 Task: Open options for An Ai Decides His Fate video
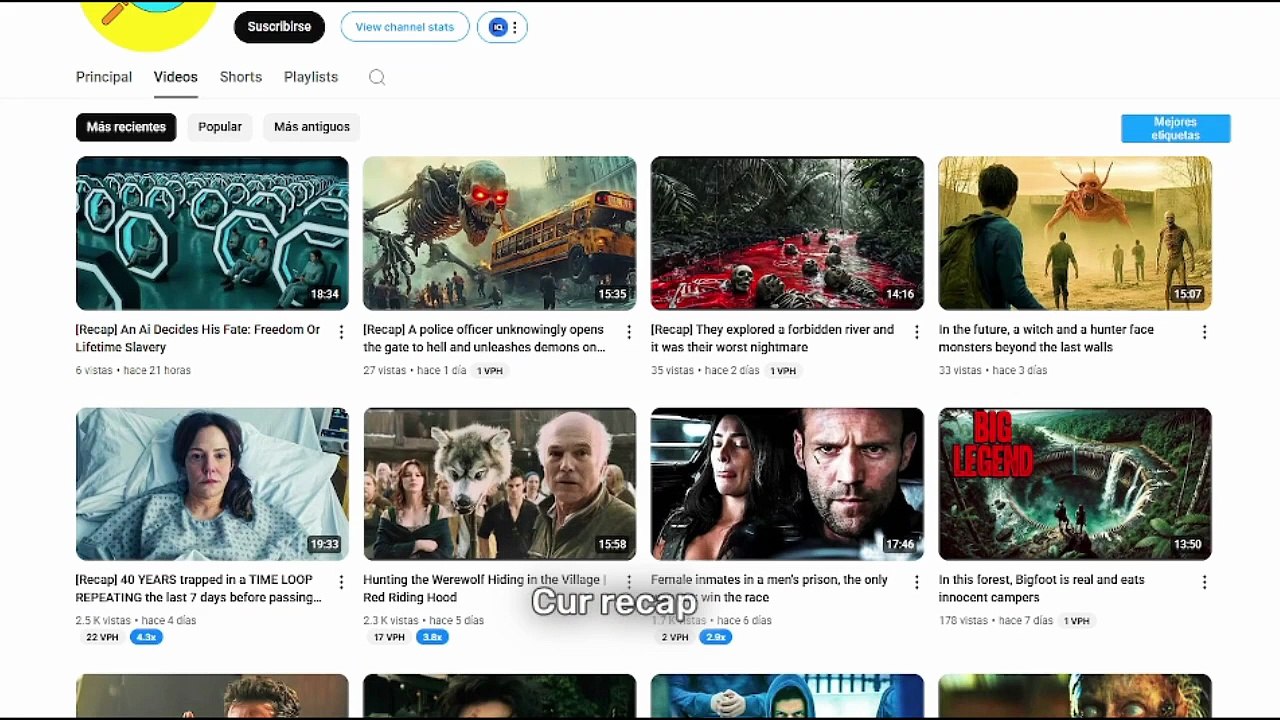(341, 331)
